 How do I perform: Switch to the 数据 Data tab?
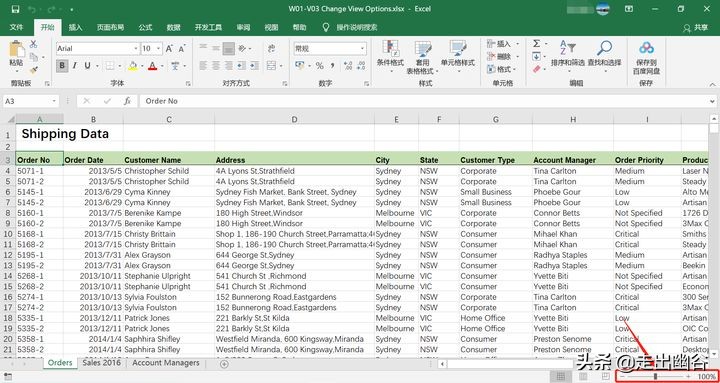[174, 28]
